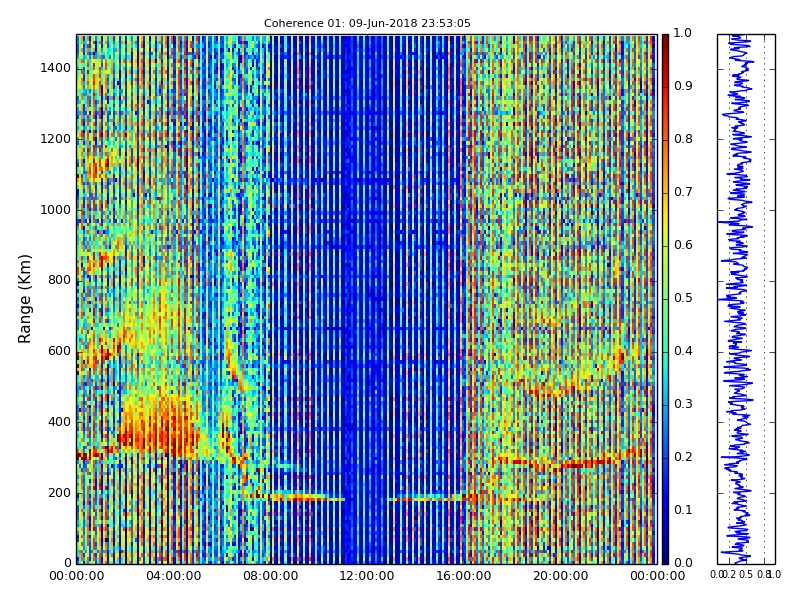
Task: Click the 08:00:00 time axis label
Action: pyautogui.click(x=270, y=577)
